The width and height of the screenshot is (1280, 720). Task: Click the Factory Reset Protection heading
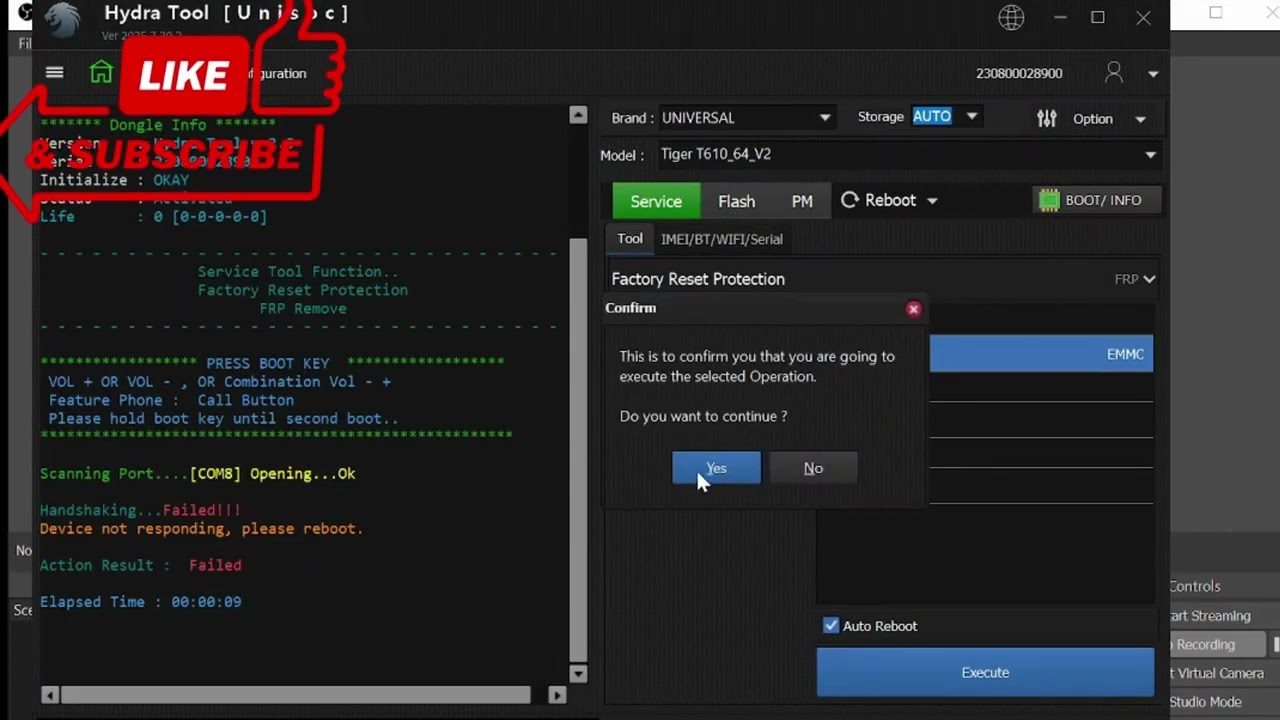(698, 279)
